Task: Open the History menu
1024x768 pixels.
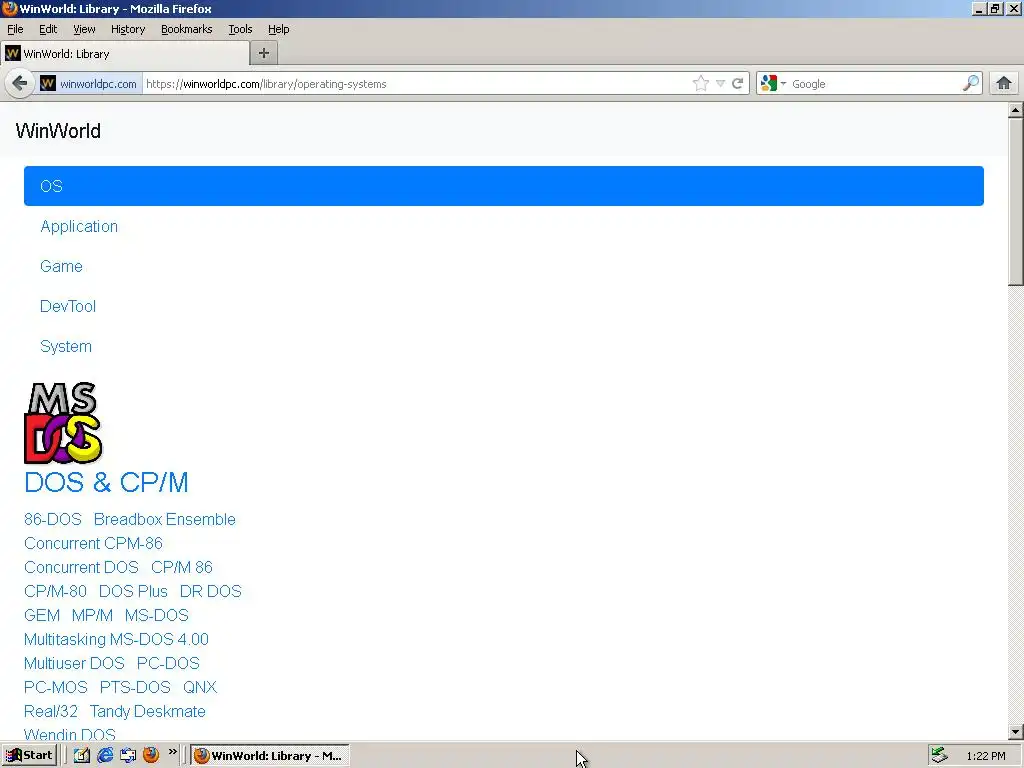Action: pos(127,29)
